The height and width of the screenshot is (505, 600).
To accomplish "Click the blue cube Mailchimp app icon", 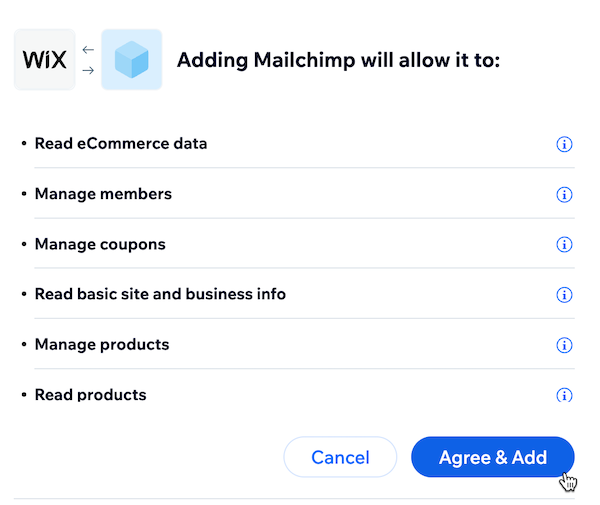I will (x=132, y=60).
